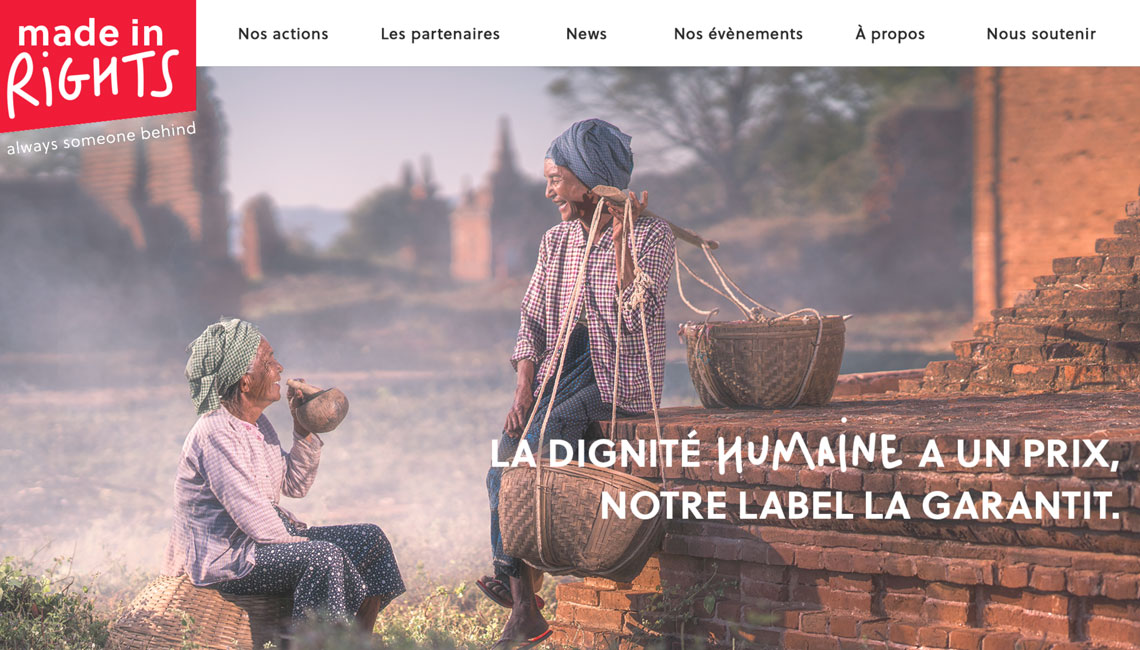1140x650 pixels.
Task: Open the À propos menu item
Action: [890, 34]
